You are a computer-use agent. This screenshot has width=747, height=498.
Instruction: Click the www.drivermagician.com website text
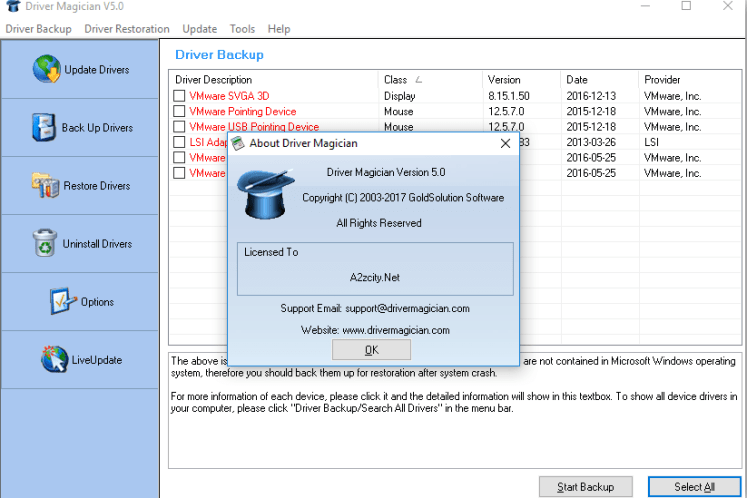click(x=396, y=330)
